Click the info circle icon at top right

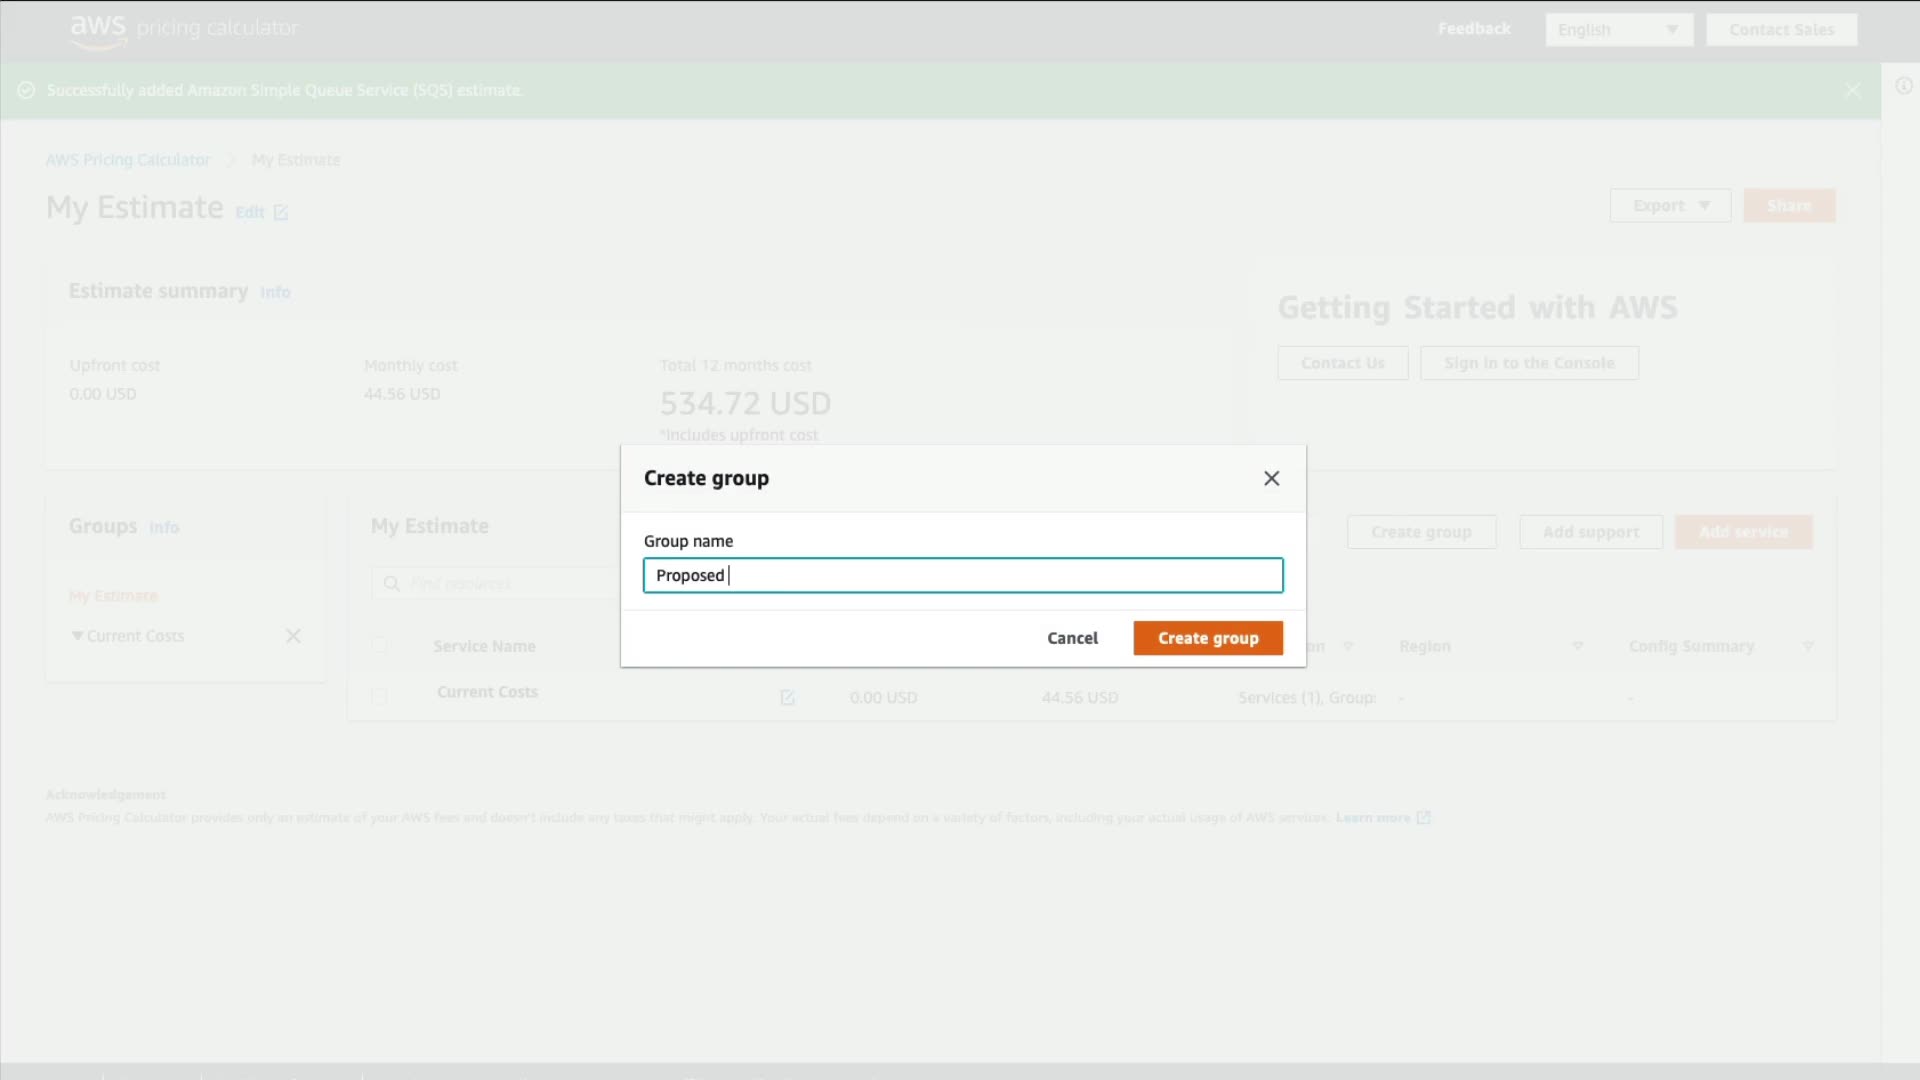pyautogui.click(x=1904, y=87)
